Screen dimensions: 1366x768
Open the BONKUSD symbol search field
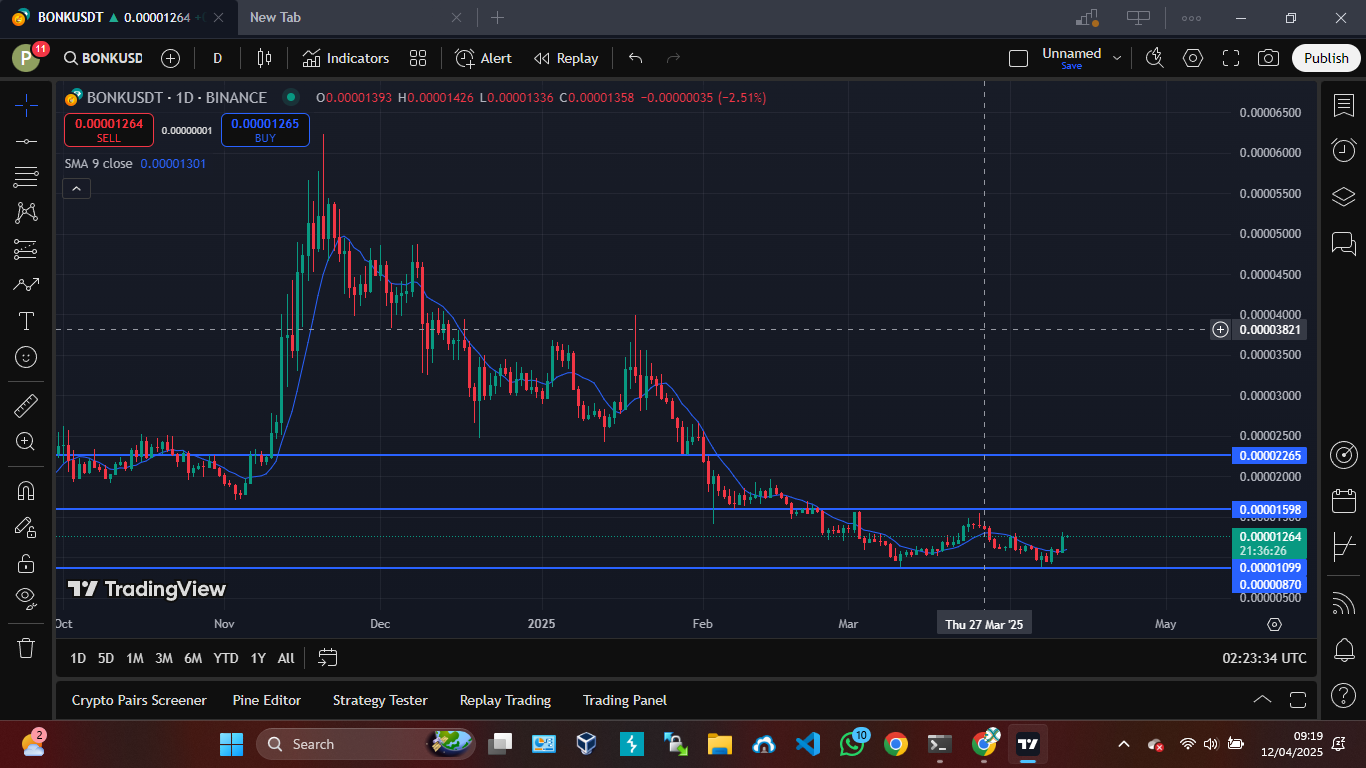click(x=103, y=58)
